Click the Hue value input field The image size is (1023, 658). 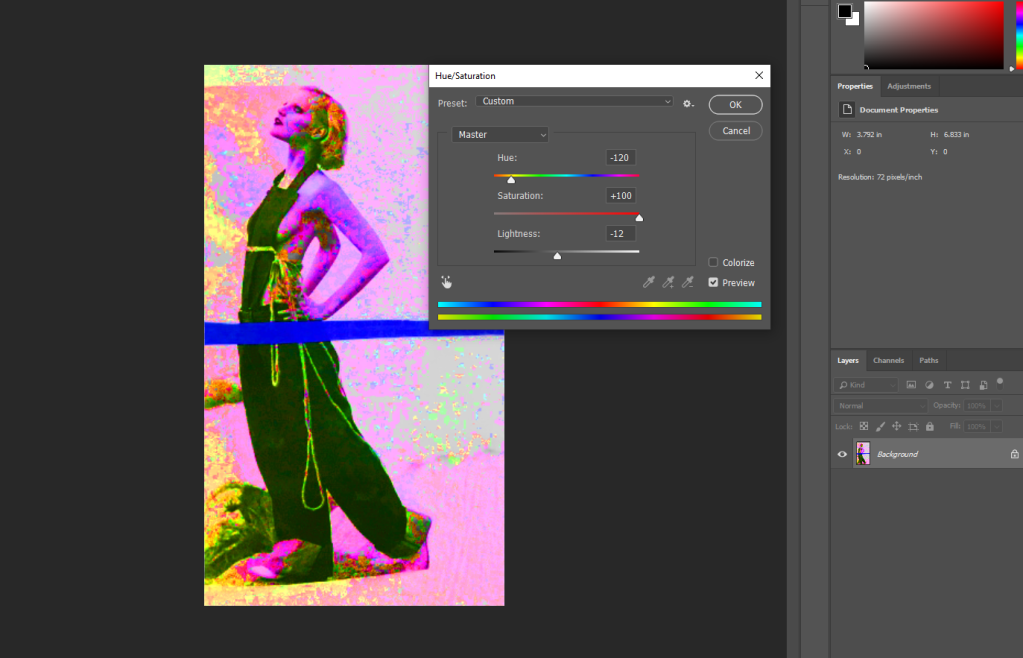(x=620, y=158)
